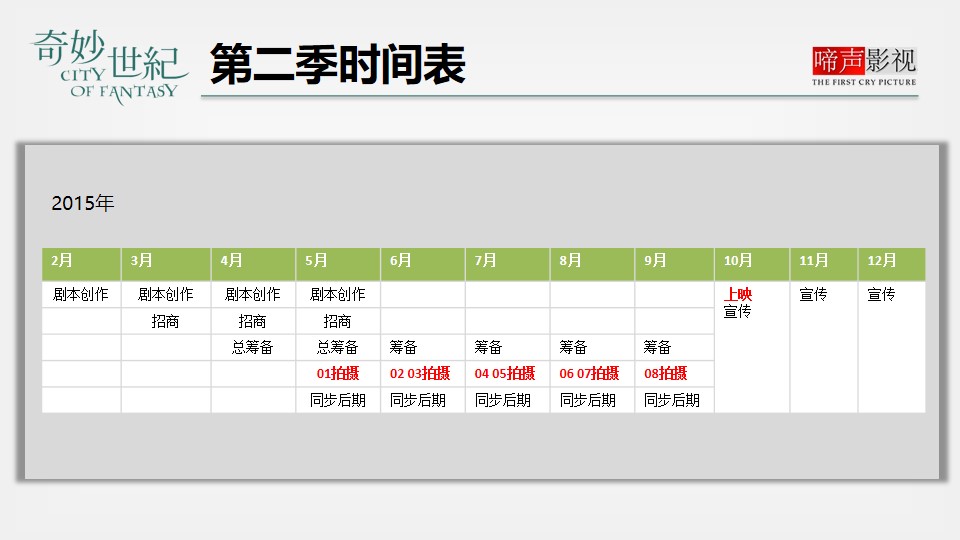Screen dimensions: 960x540
Task: Select 总筹备 cell in the 5月 column
Action: 338,347
